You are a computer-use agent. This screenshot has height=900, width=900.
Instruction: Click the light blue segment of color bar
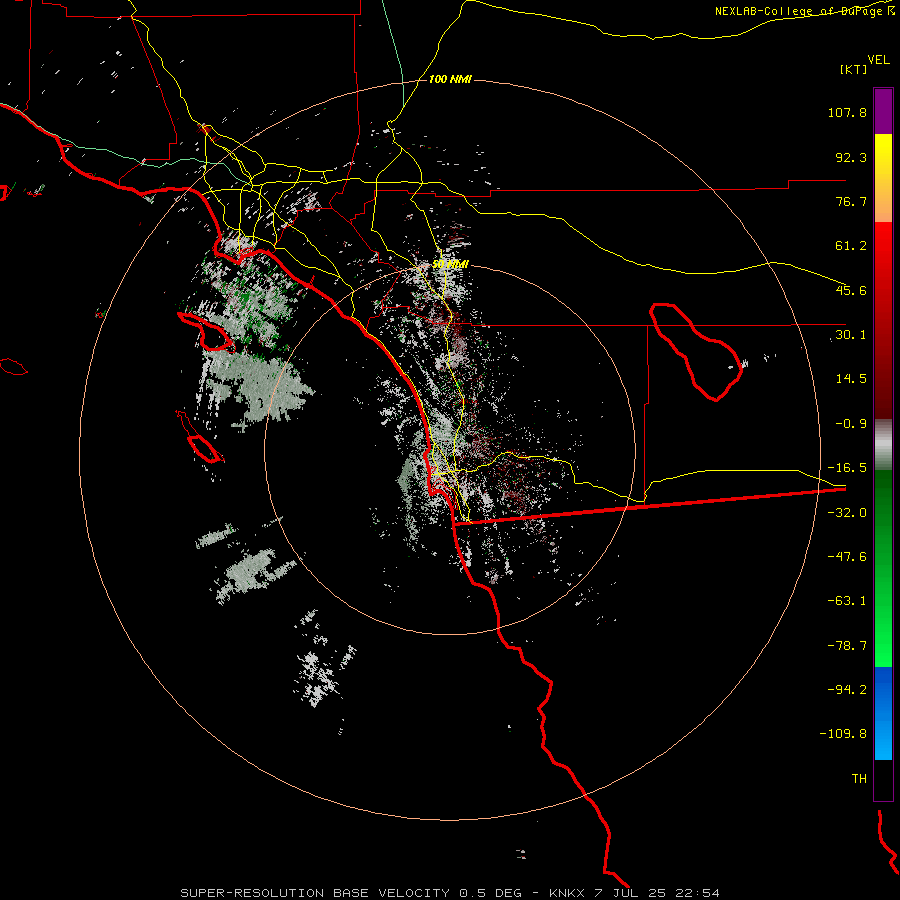[883, 739]
